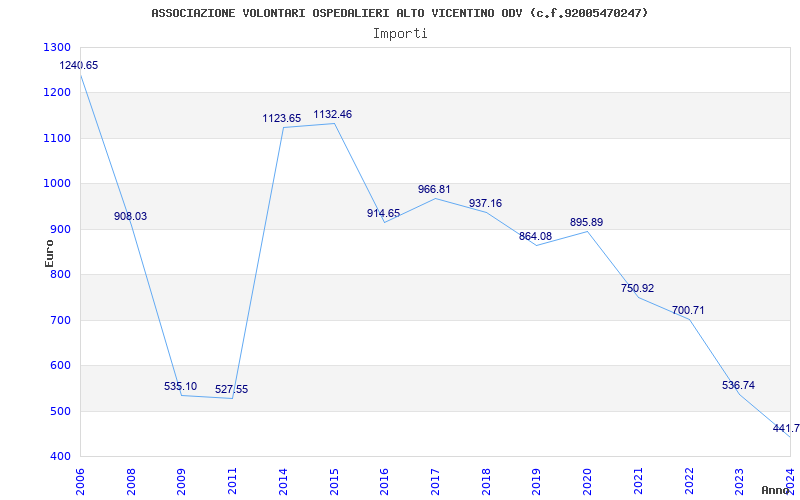800x500 pixels.
Task: Click the 1200 y-axis tick label
Action: [57, 93]
